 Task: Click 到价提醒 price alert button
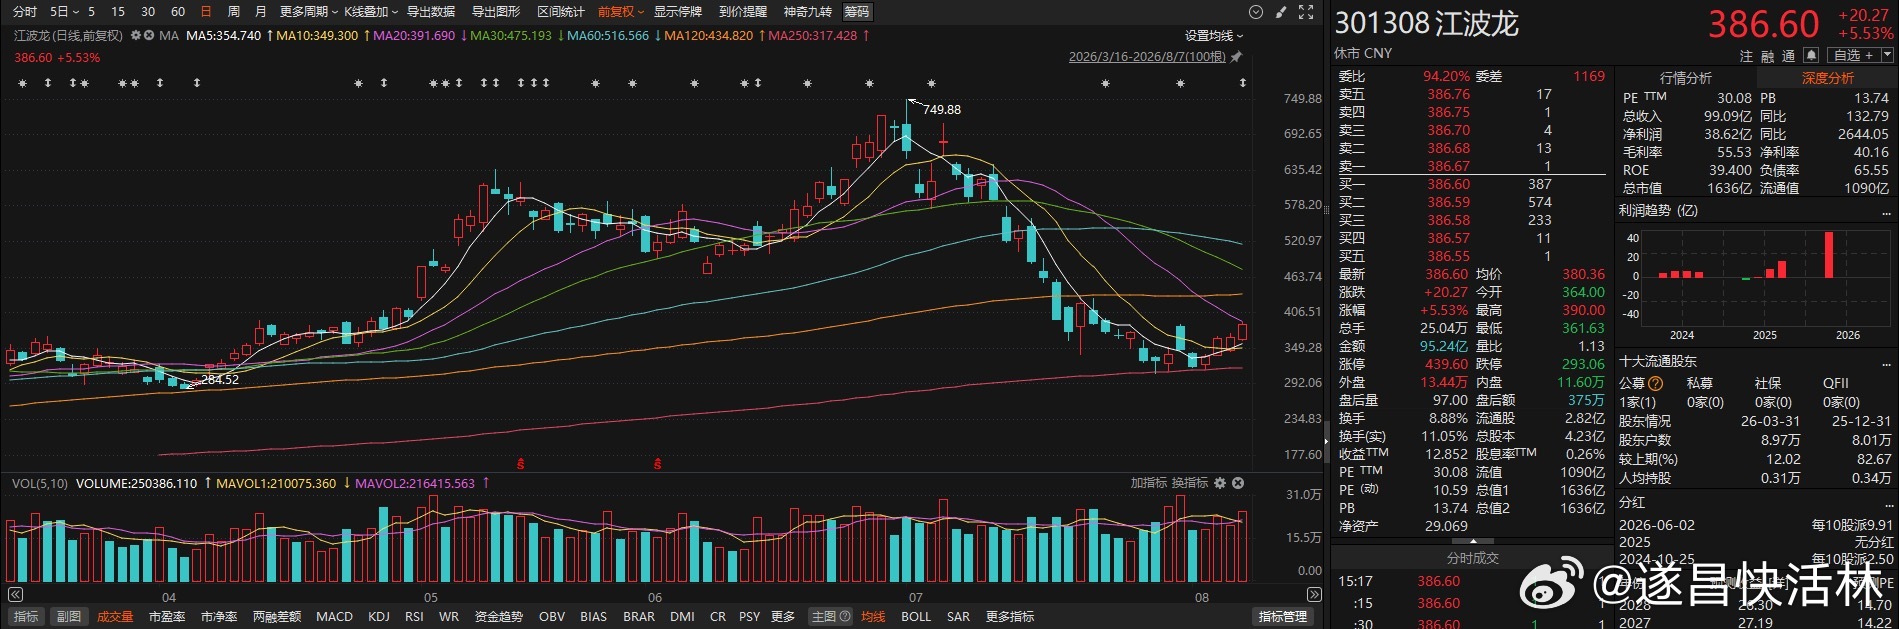tap(743, 12)
